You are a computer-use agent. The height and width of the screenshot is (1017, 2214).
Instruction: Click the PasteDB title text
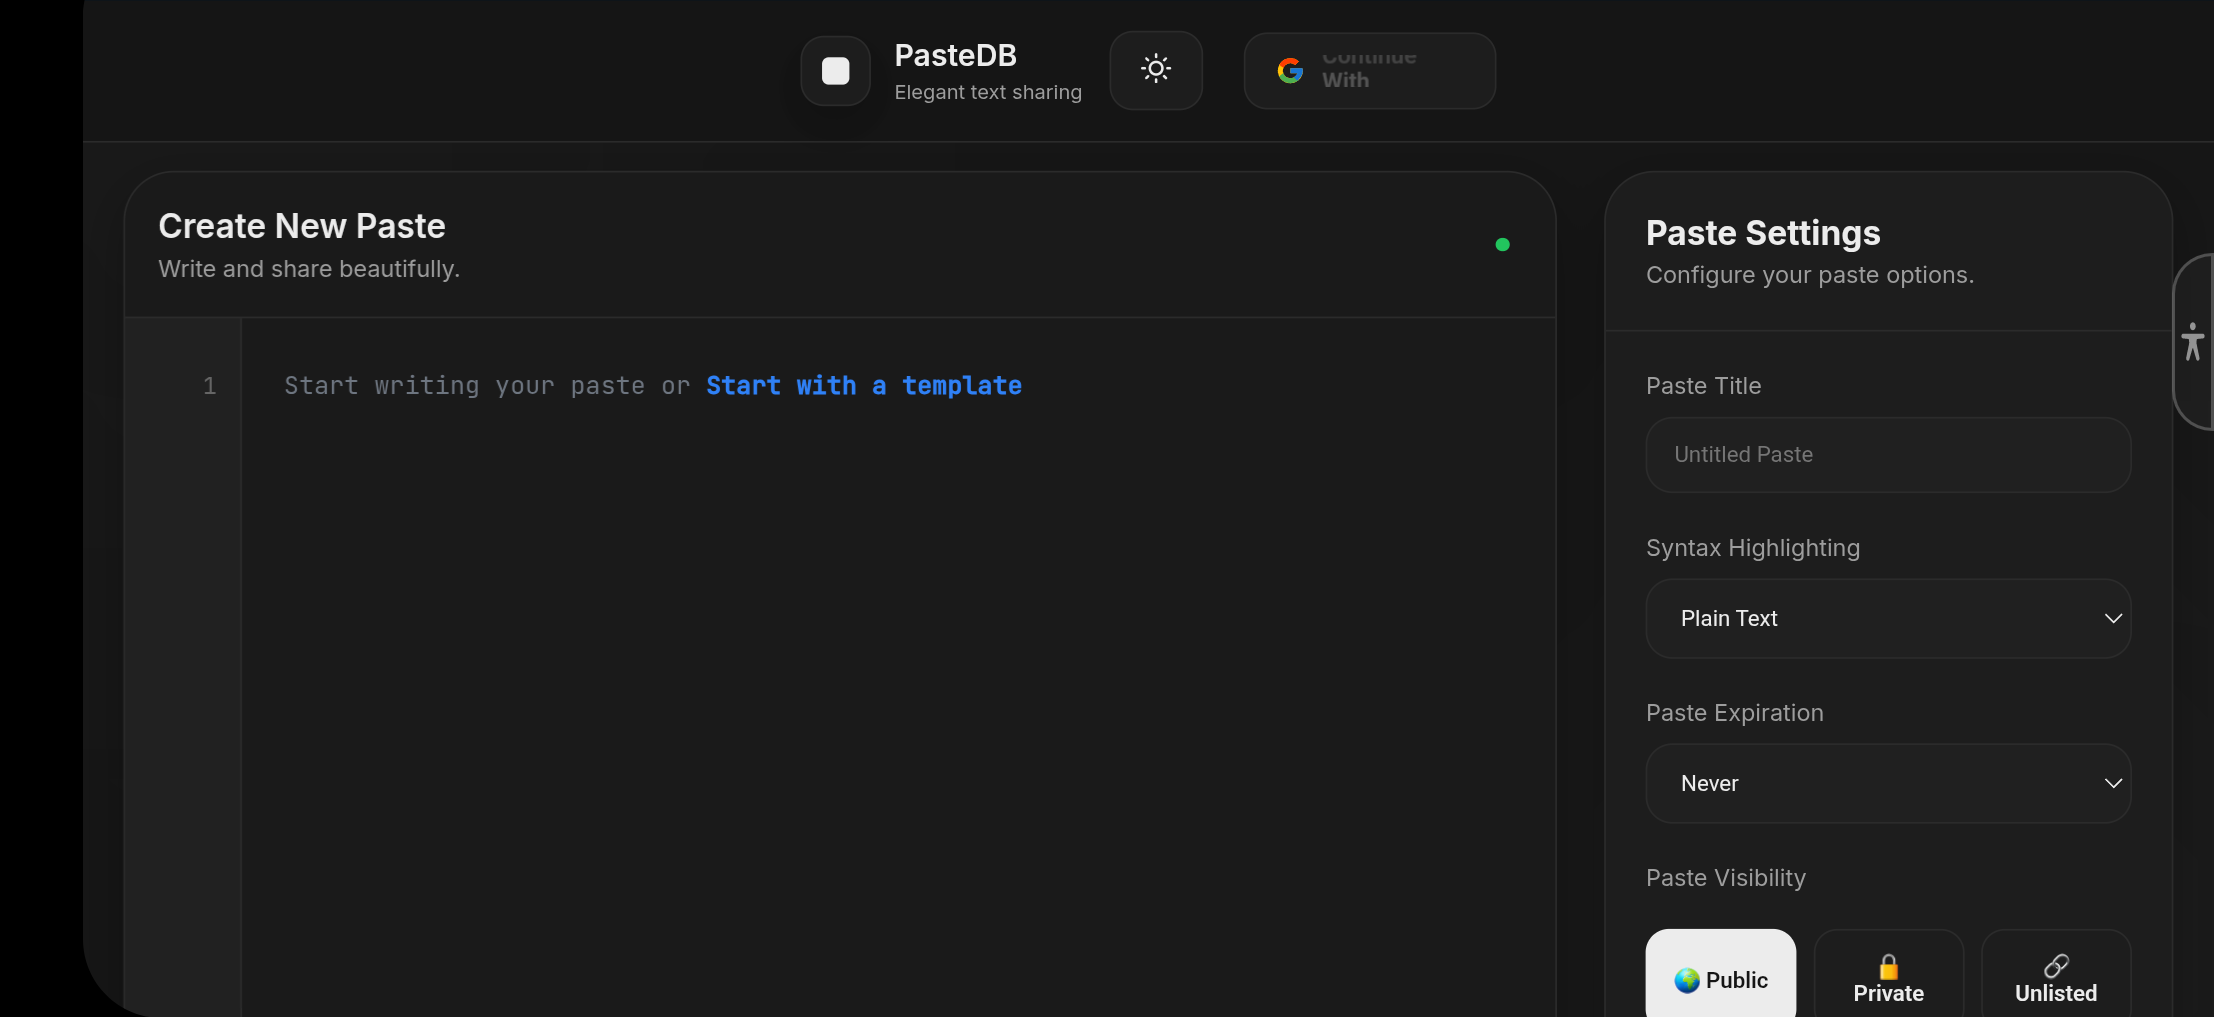955,55
